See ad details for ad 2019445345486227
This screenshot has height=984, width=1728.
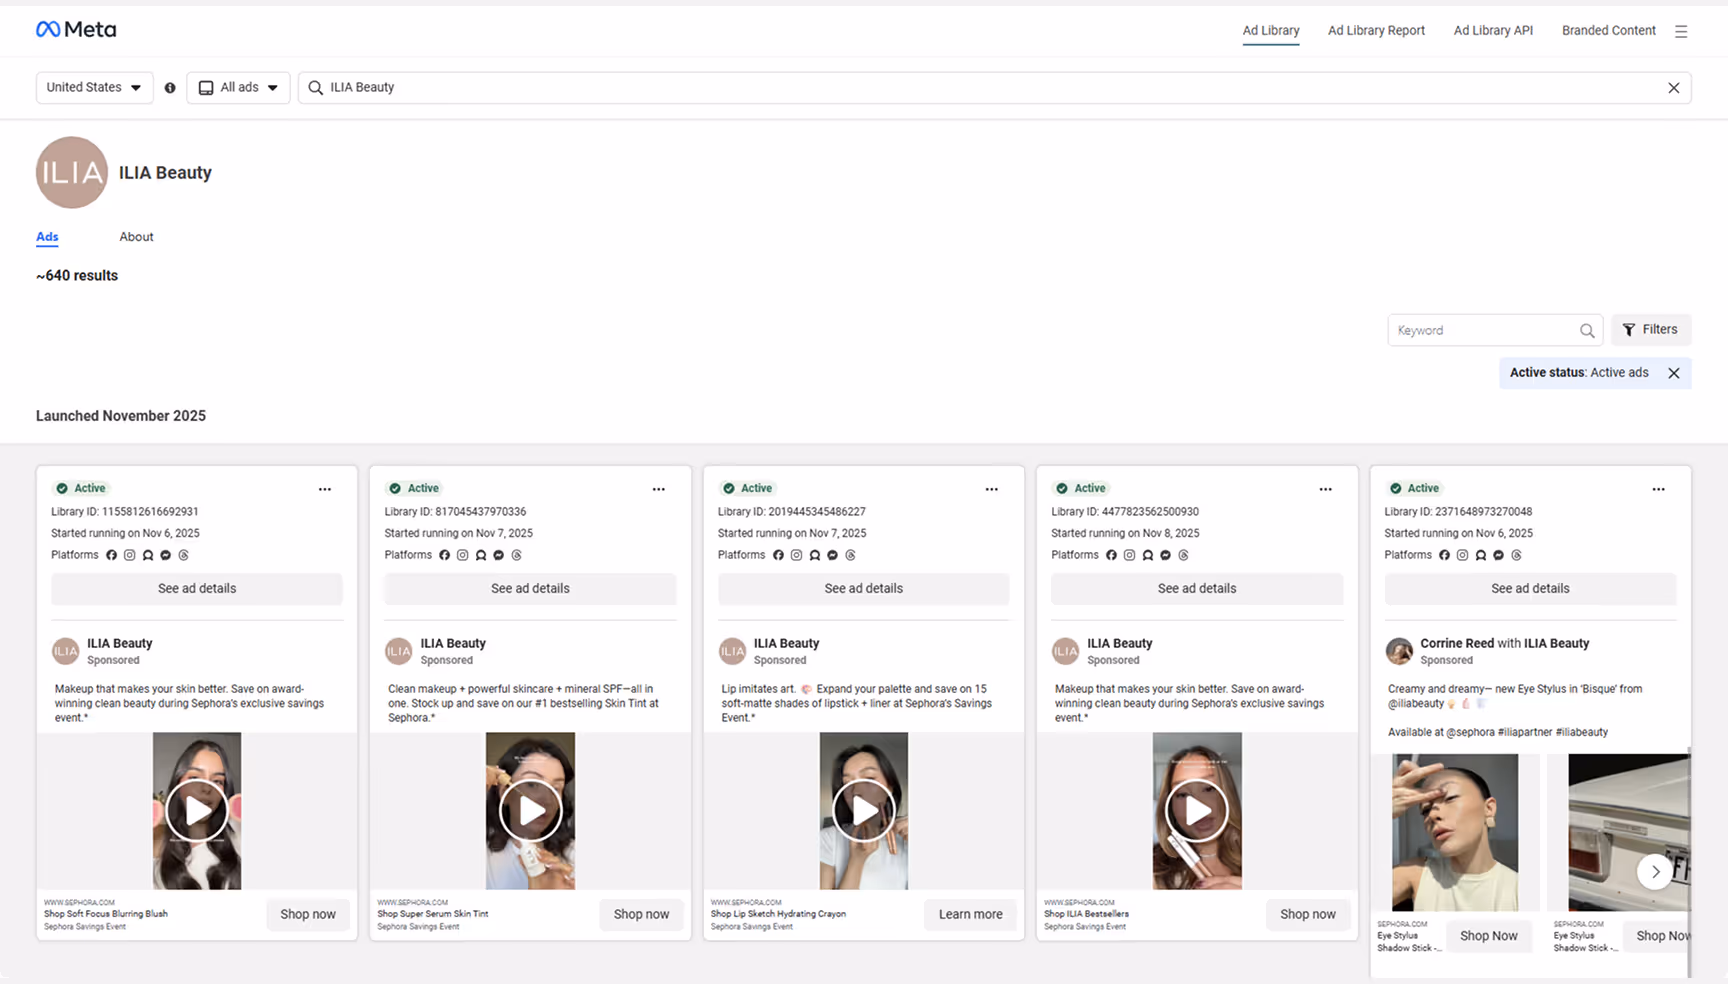(863, 588)
